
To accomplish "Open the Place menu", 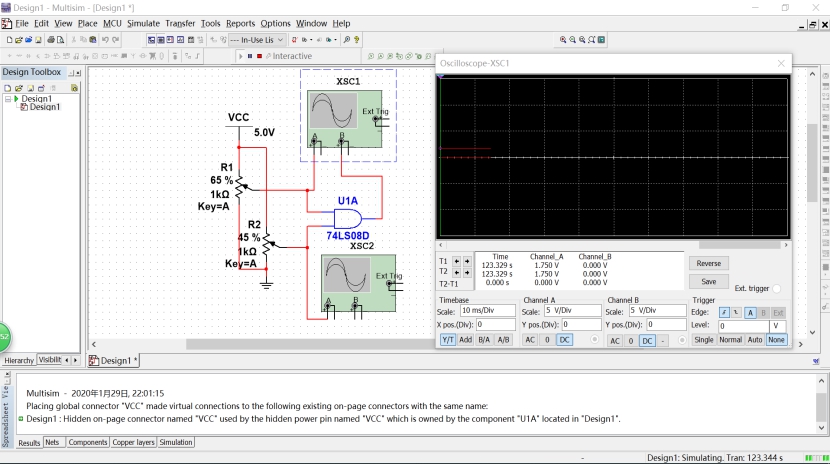I will click(x=87, y=23).
